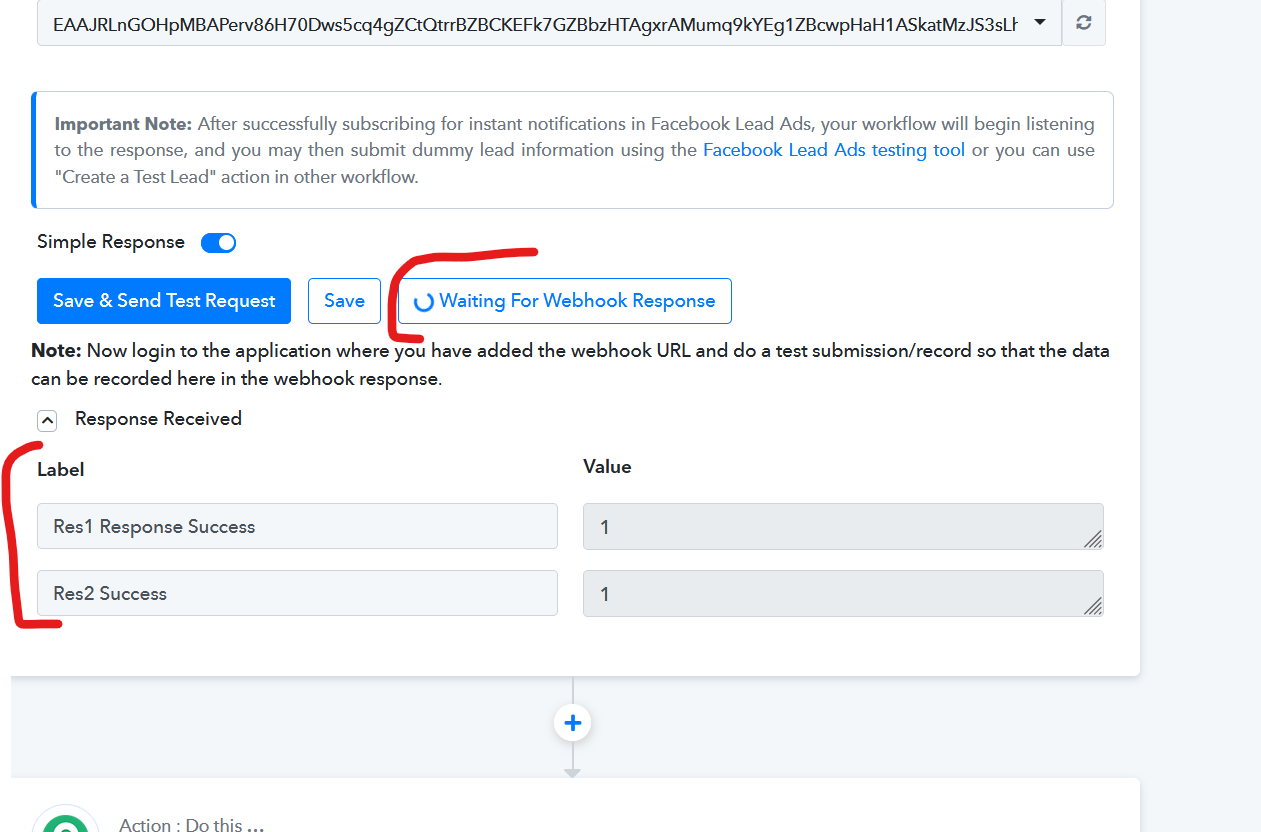Image resolution: width=1261 pixels, height=832 pixels.
Task: Select the Res1 Response Success label field
Action: coord(297,526)
